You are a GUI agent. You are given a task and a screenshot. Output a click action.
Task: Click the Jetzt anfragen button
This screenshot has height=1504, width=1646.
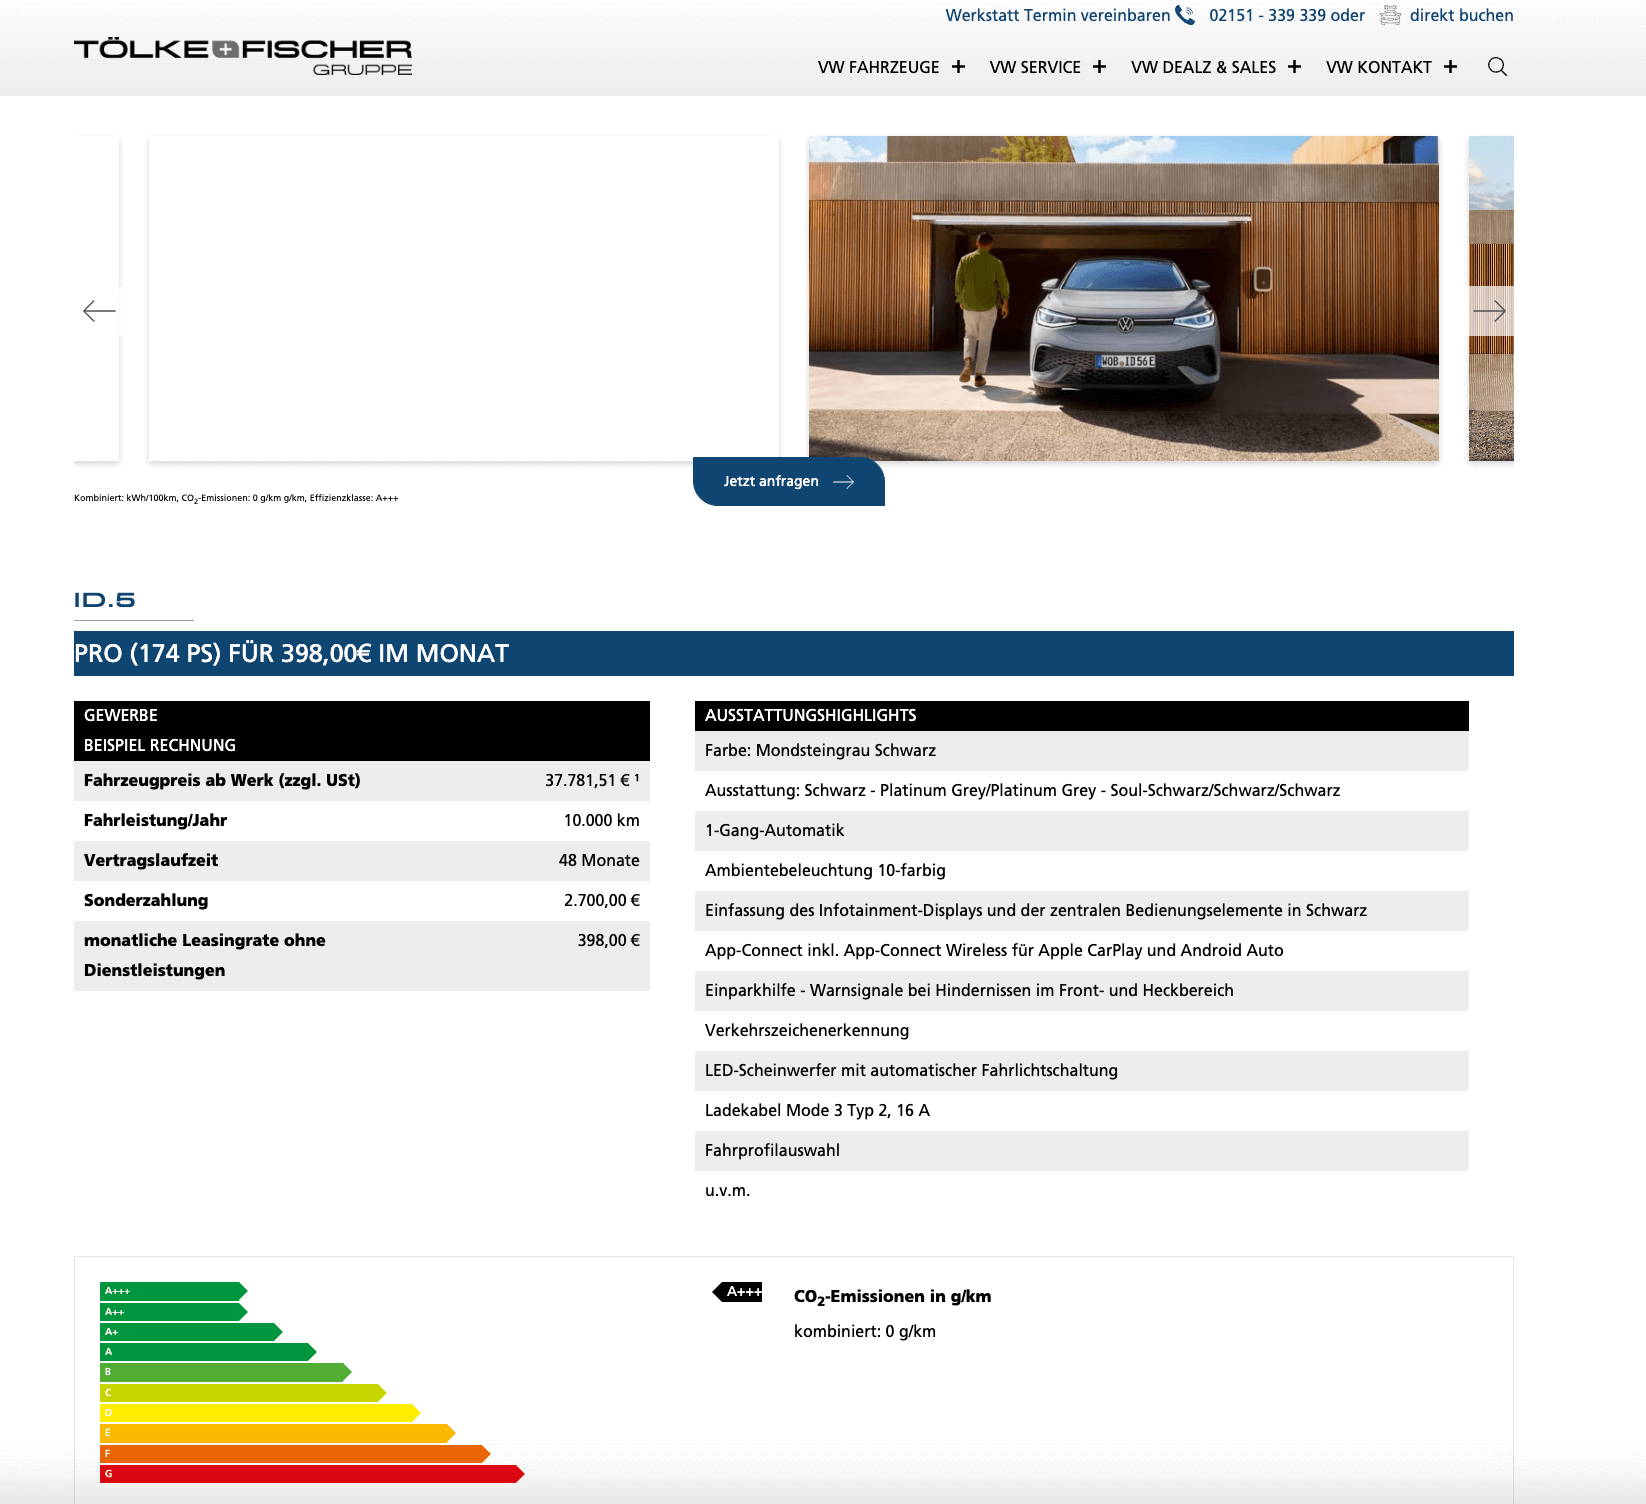pos(789,482)
